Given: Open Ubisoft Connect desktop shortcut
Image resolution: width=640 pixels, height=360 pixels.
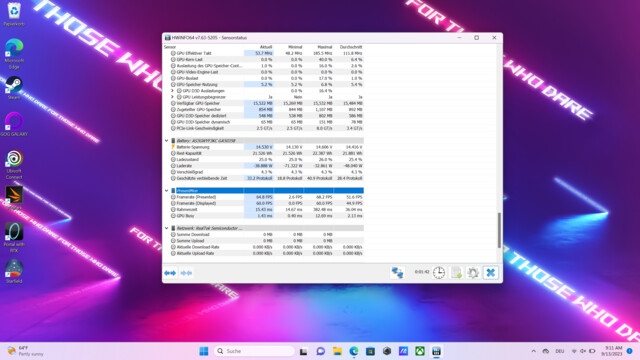Looking at the screenshot, I should coord(14,164).
